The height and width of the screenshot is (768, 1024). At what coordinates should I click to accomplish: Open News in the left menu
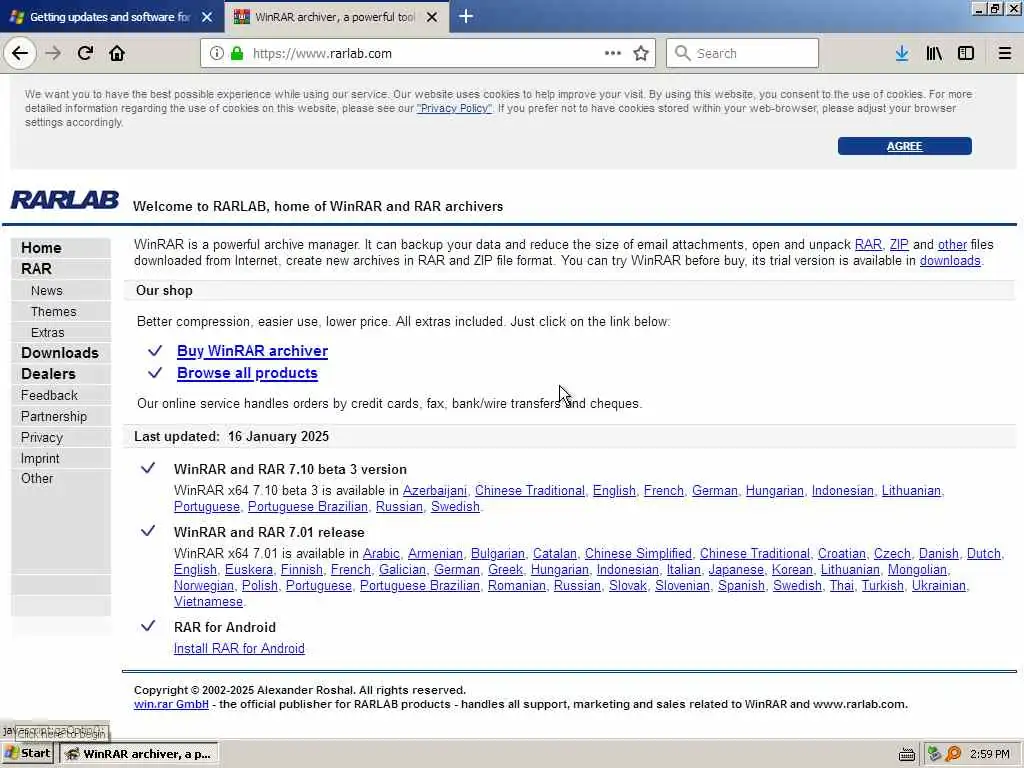46,291
